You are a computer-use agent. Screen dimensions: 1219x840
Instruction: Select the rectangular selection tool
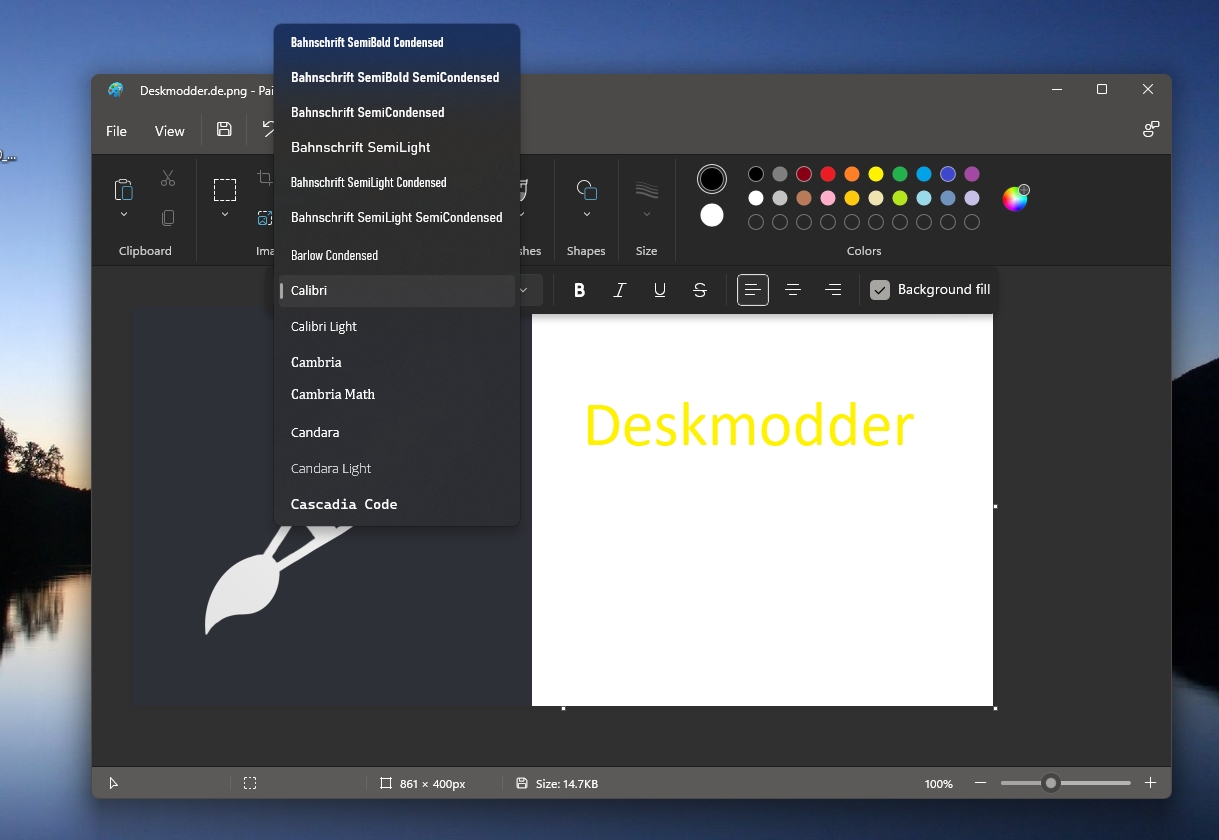[225, 190]
